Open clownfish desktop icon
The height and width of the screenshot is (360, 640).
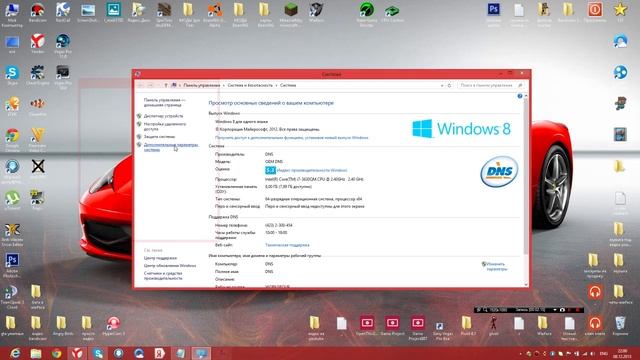(x=38, y=107)
